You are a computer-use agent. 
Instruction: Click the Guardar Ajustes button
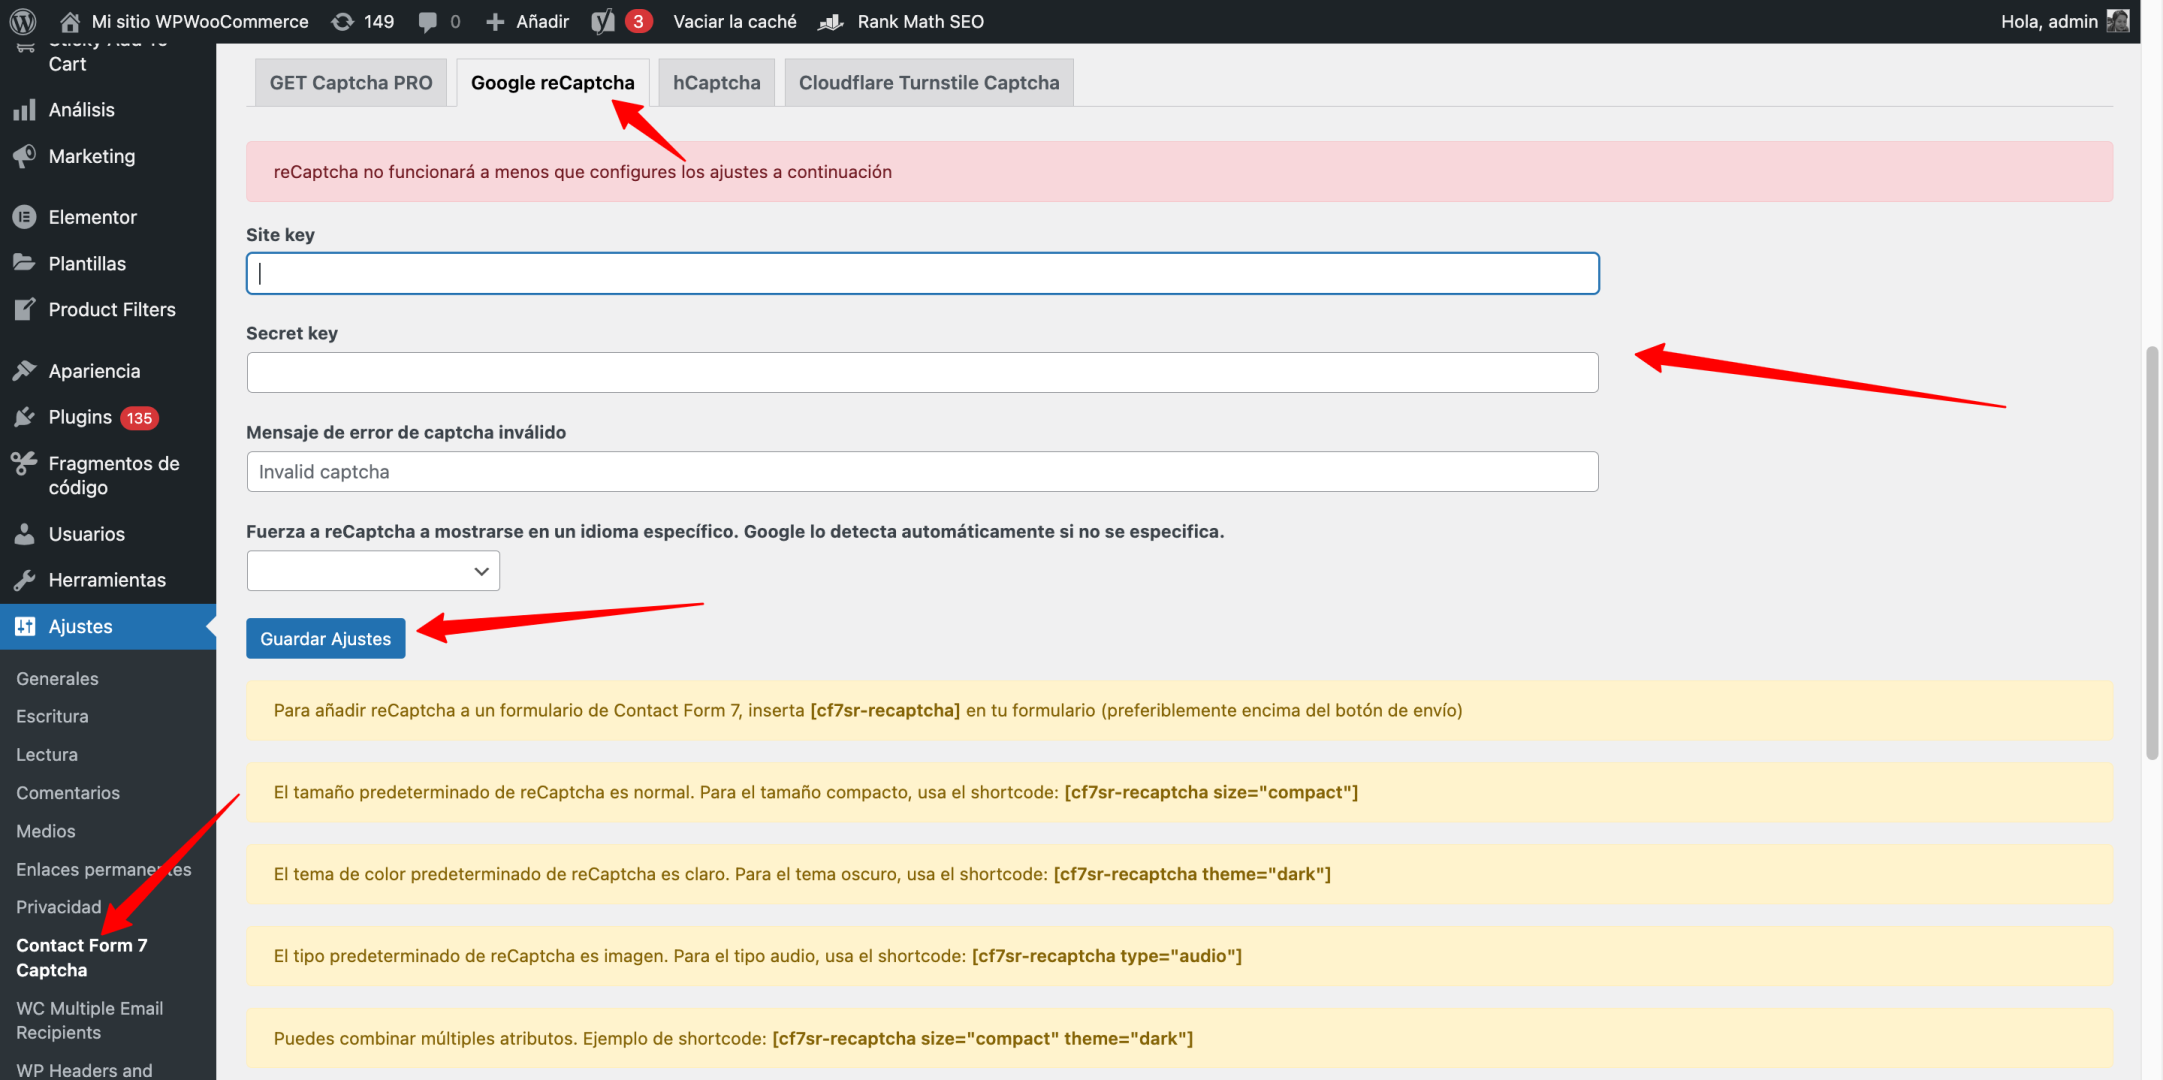(325, 638)
